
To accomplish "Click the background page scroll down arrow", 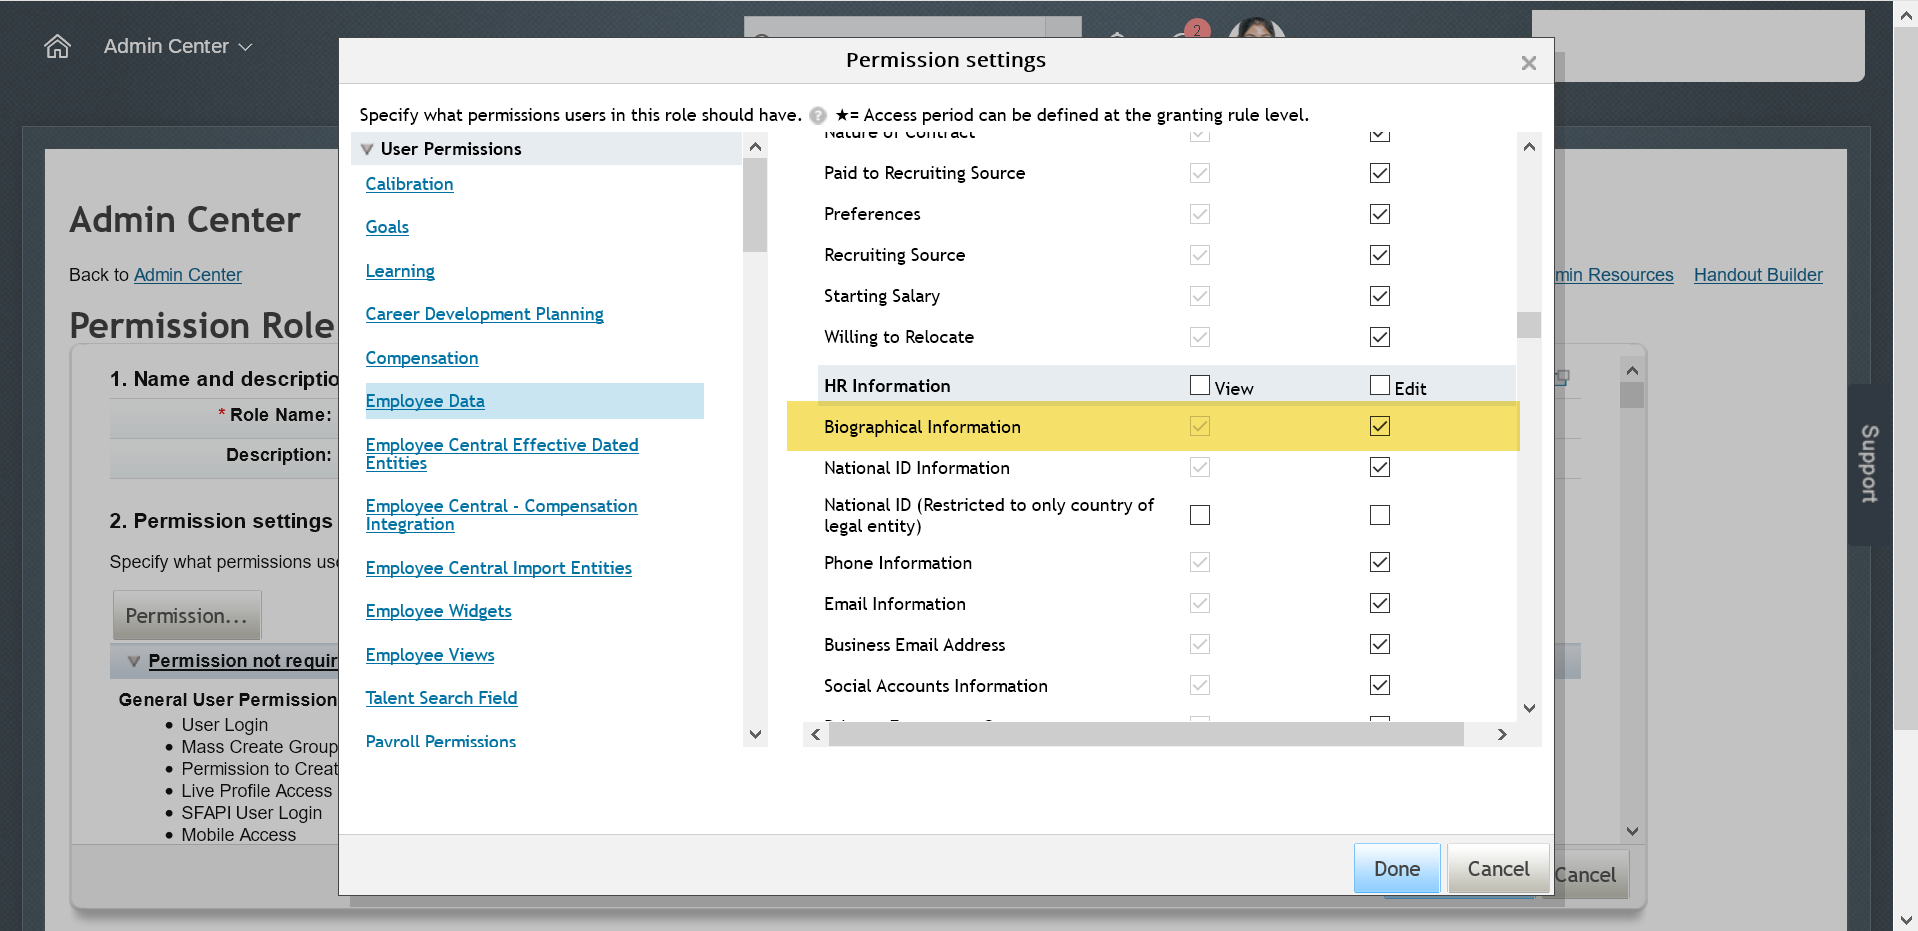I will [x=1906, y=919].
